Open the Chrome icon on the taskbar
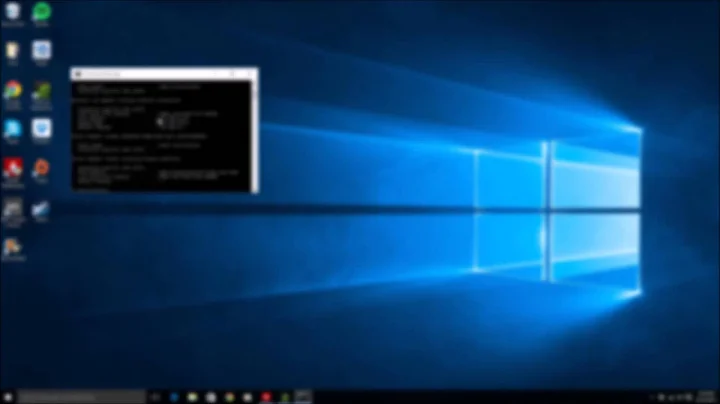The height and width of the screenshot is (404, 720). [229, 397]
